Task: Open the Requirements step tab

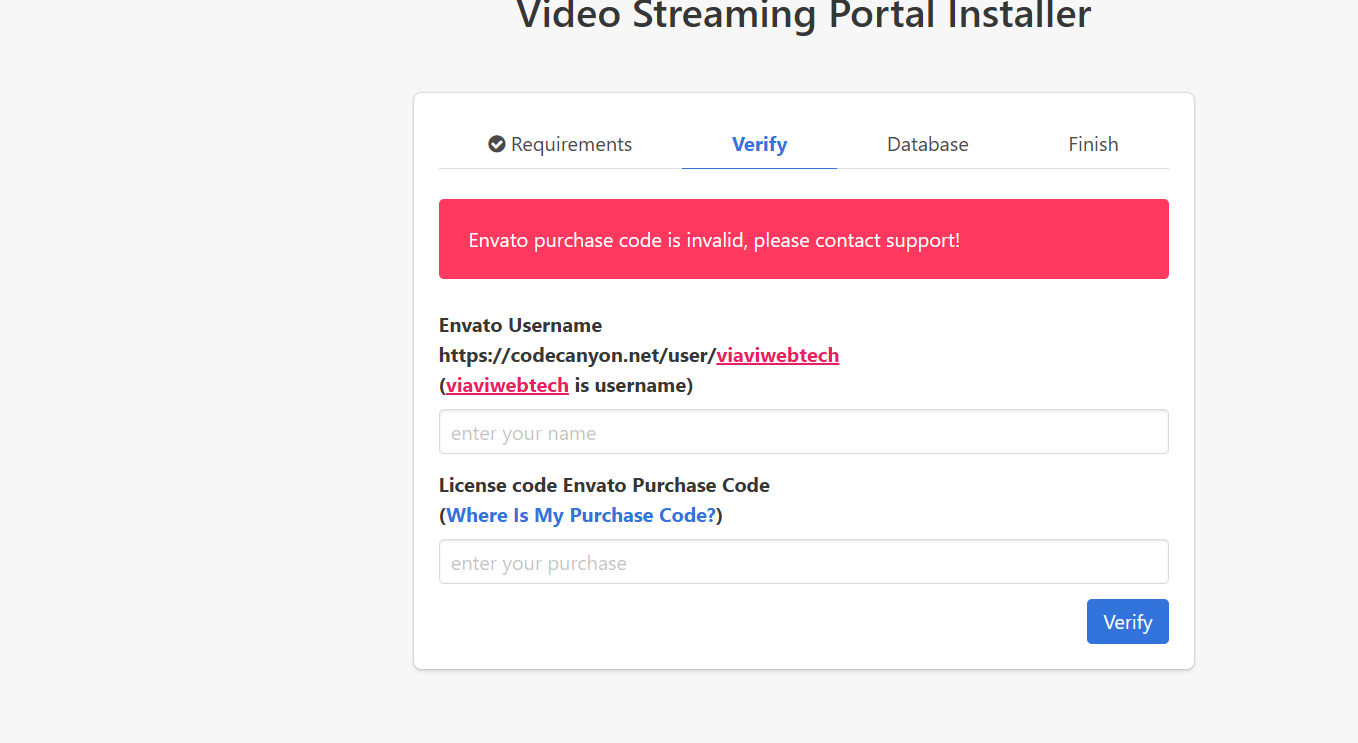Action: (x=560, y=144)
